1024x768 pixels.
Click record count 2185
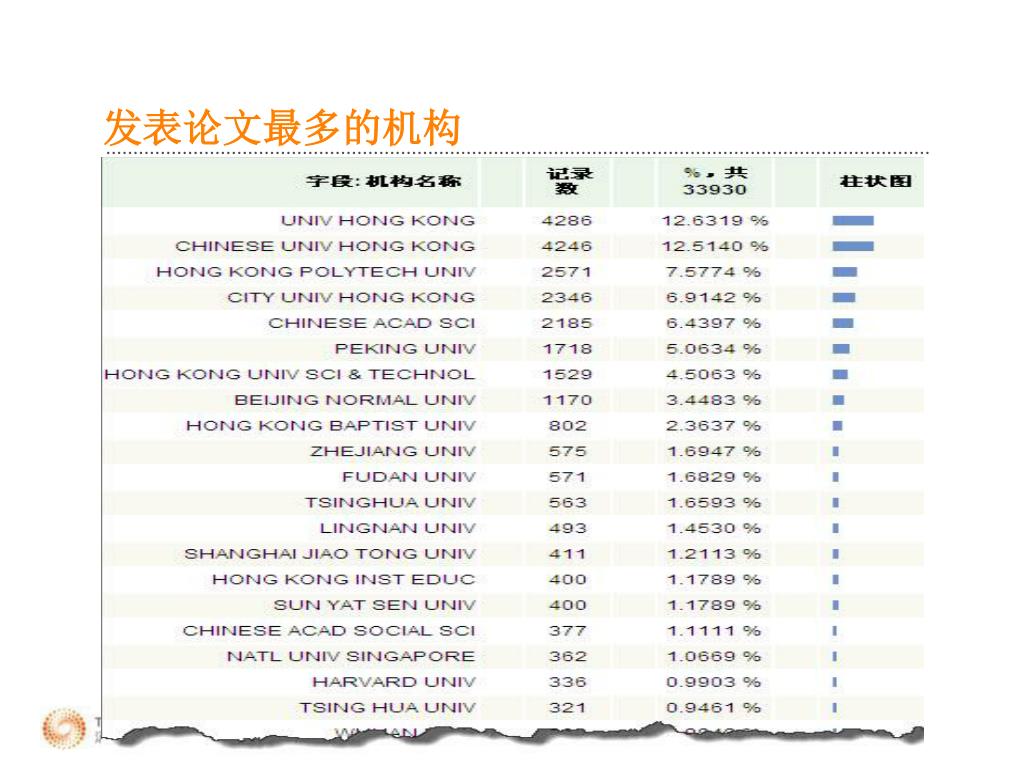click(567, 323)
